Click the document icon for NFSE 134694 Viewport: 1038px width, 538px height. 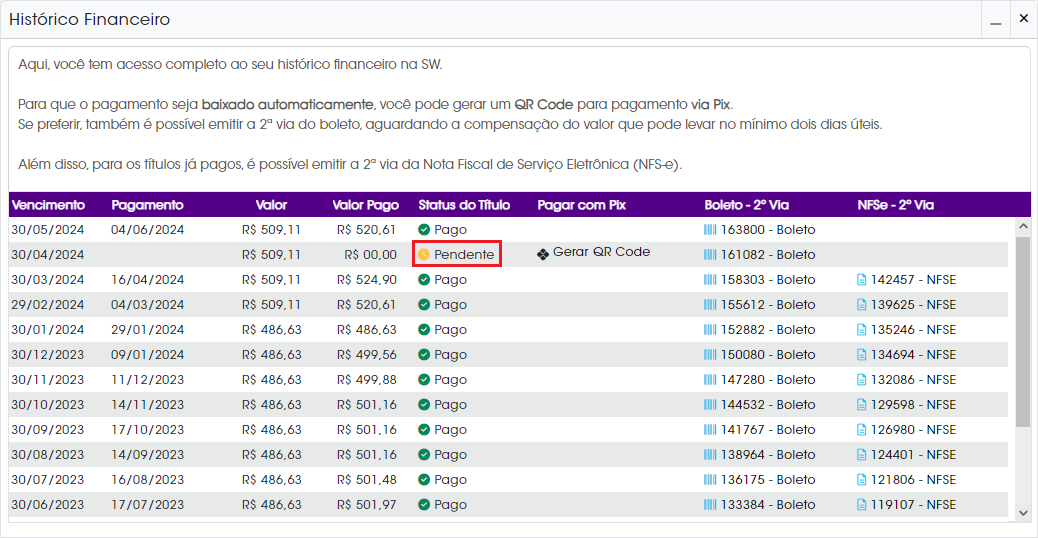tap(861, 355)
